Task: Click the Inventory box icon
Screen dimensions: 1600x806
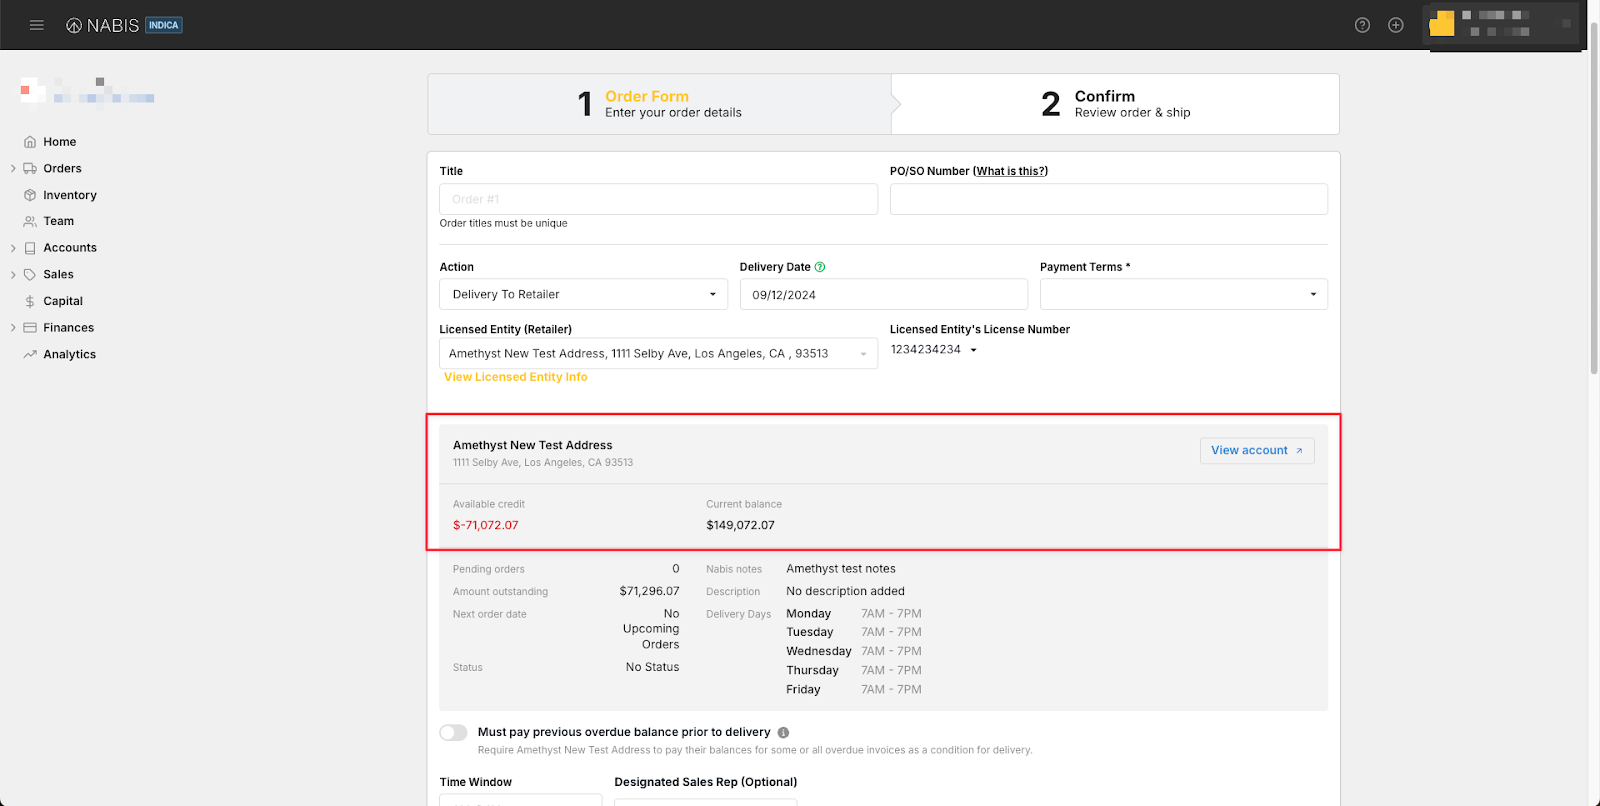Action: 30,195
